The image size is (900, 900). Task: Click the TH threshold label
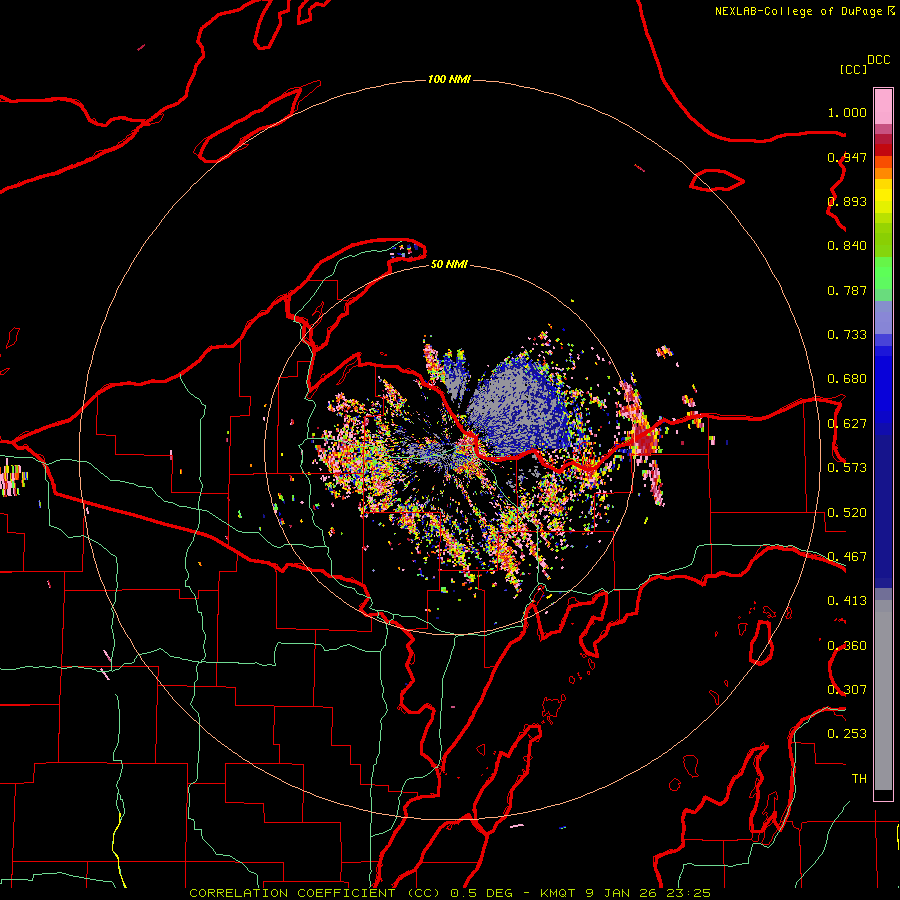pos(859,779)
